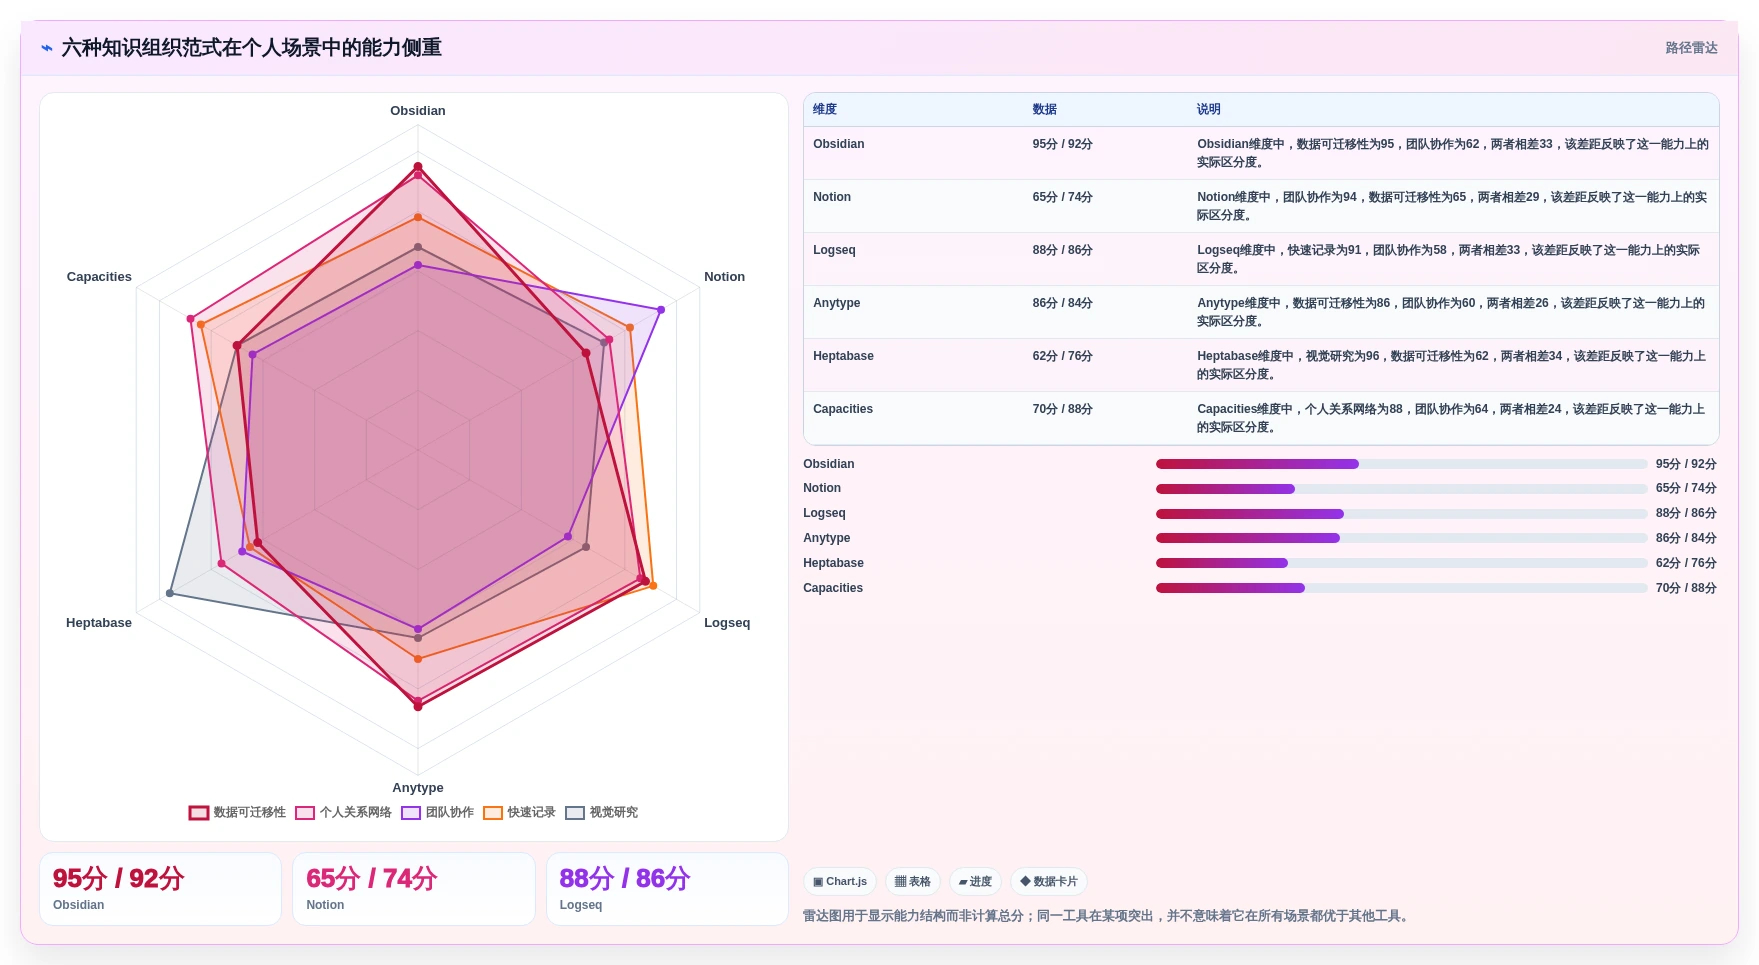Click the Obsidian progress bar

point(1401,464)
